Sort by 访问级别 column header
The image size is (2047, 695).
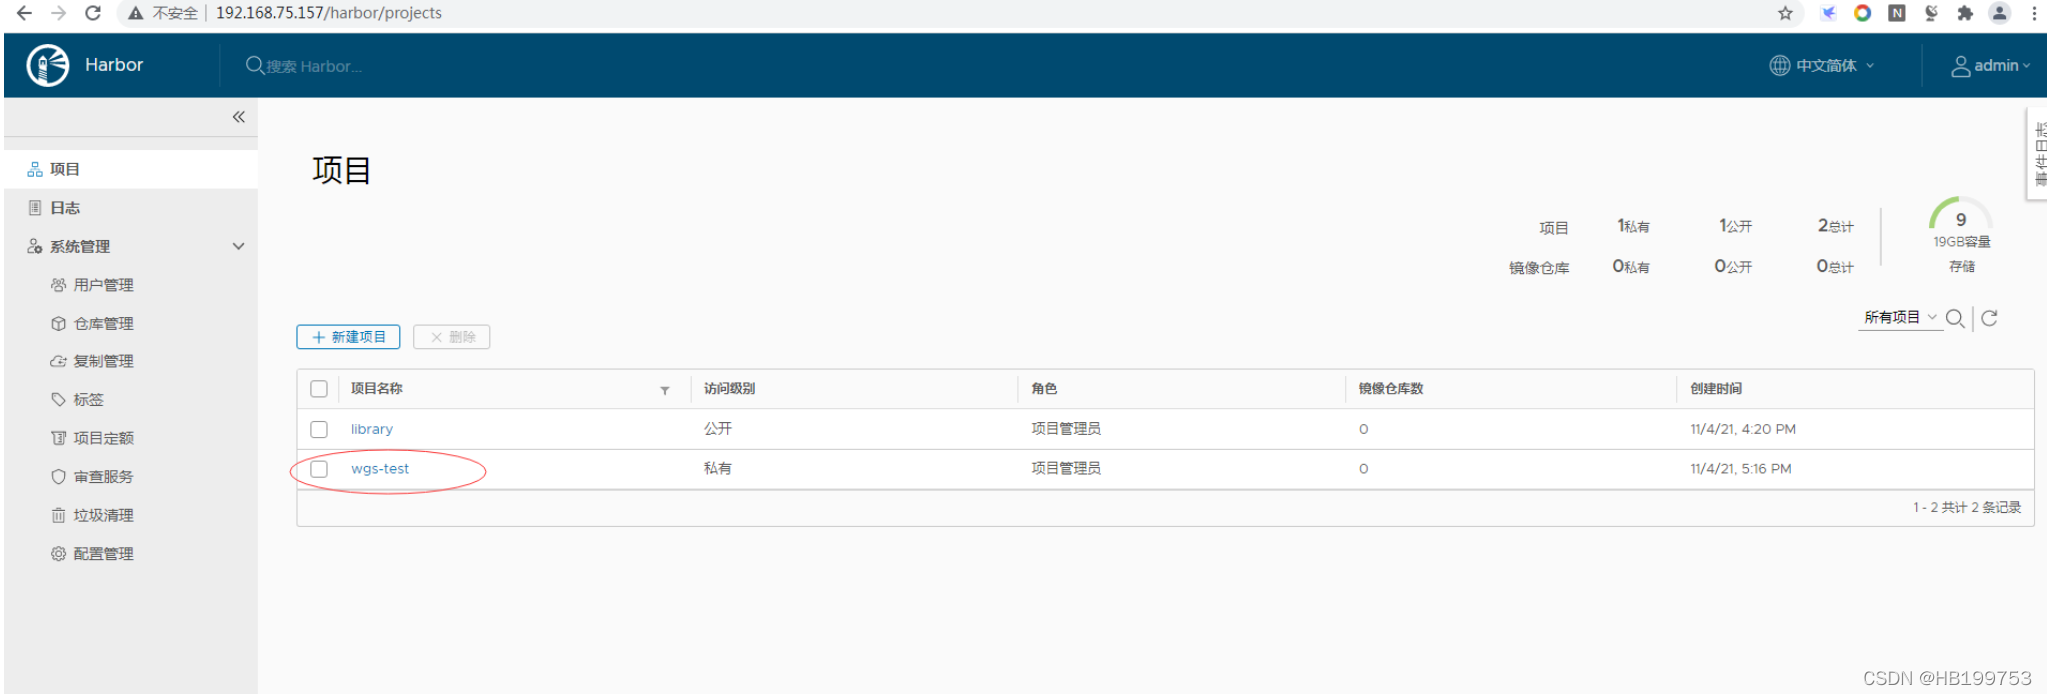(730, 389)
